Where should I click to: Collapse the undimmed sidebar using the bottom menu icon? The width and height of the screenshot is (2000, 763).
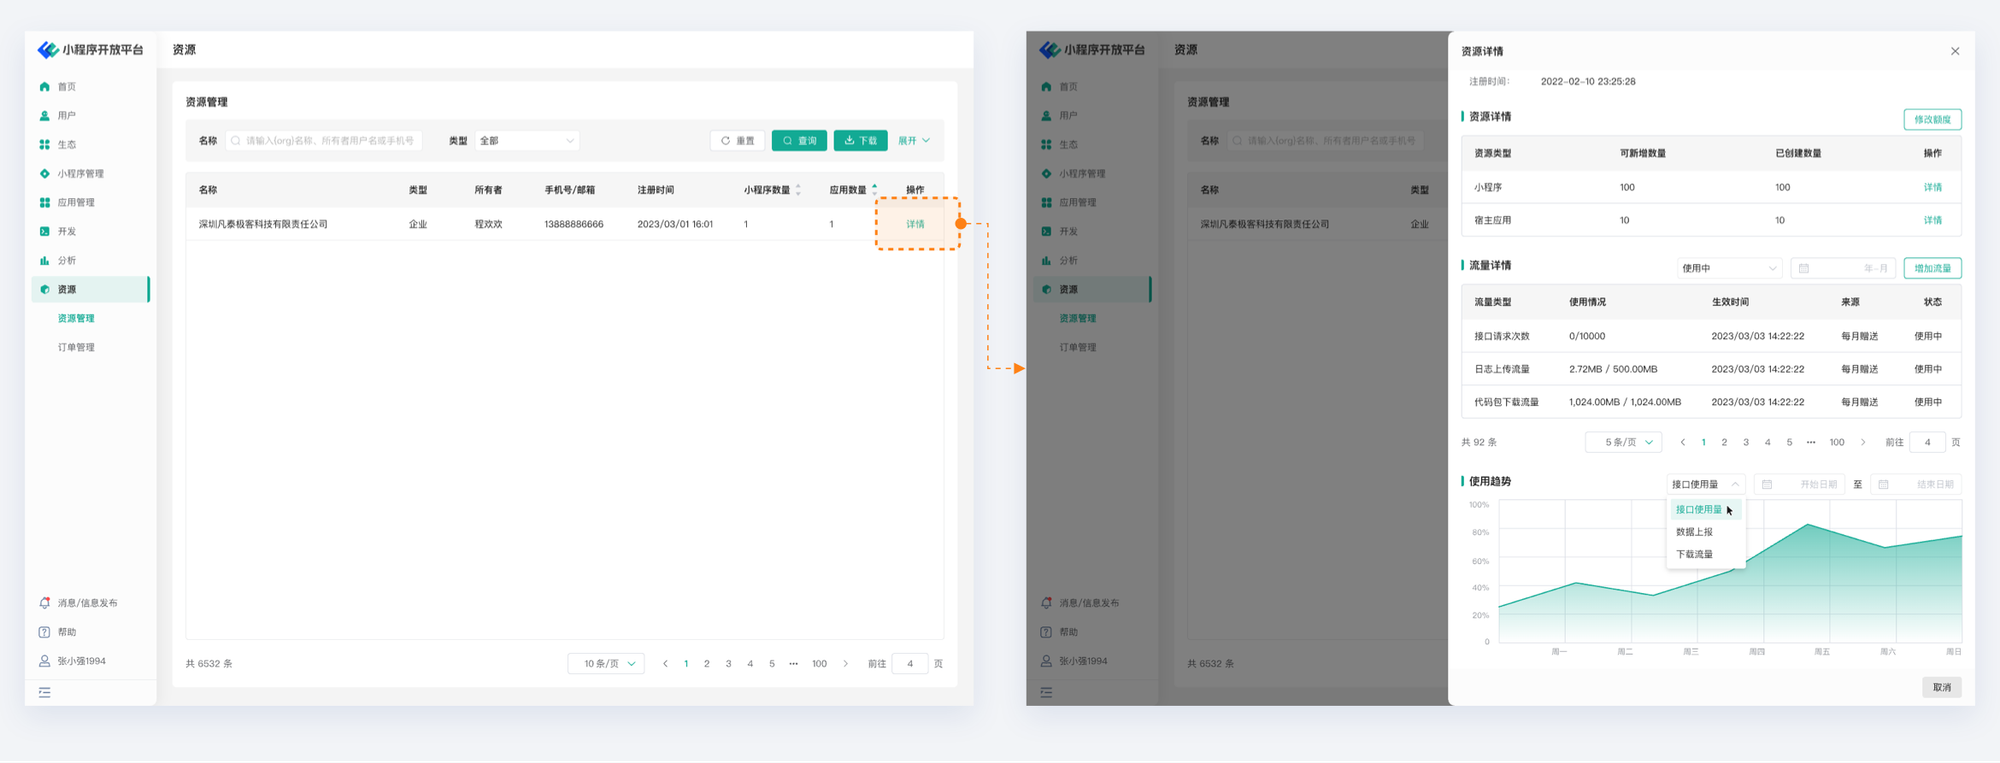[x=44, y=692]
